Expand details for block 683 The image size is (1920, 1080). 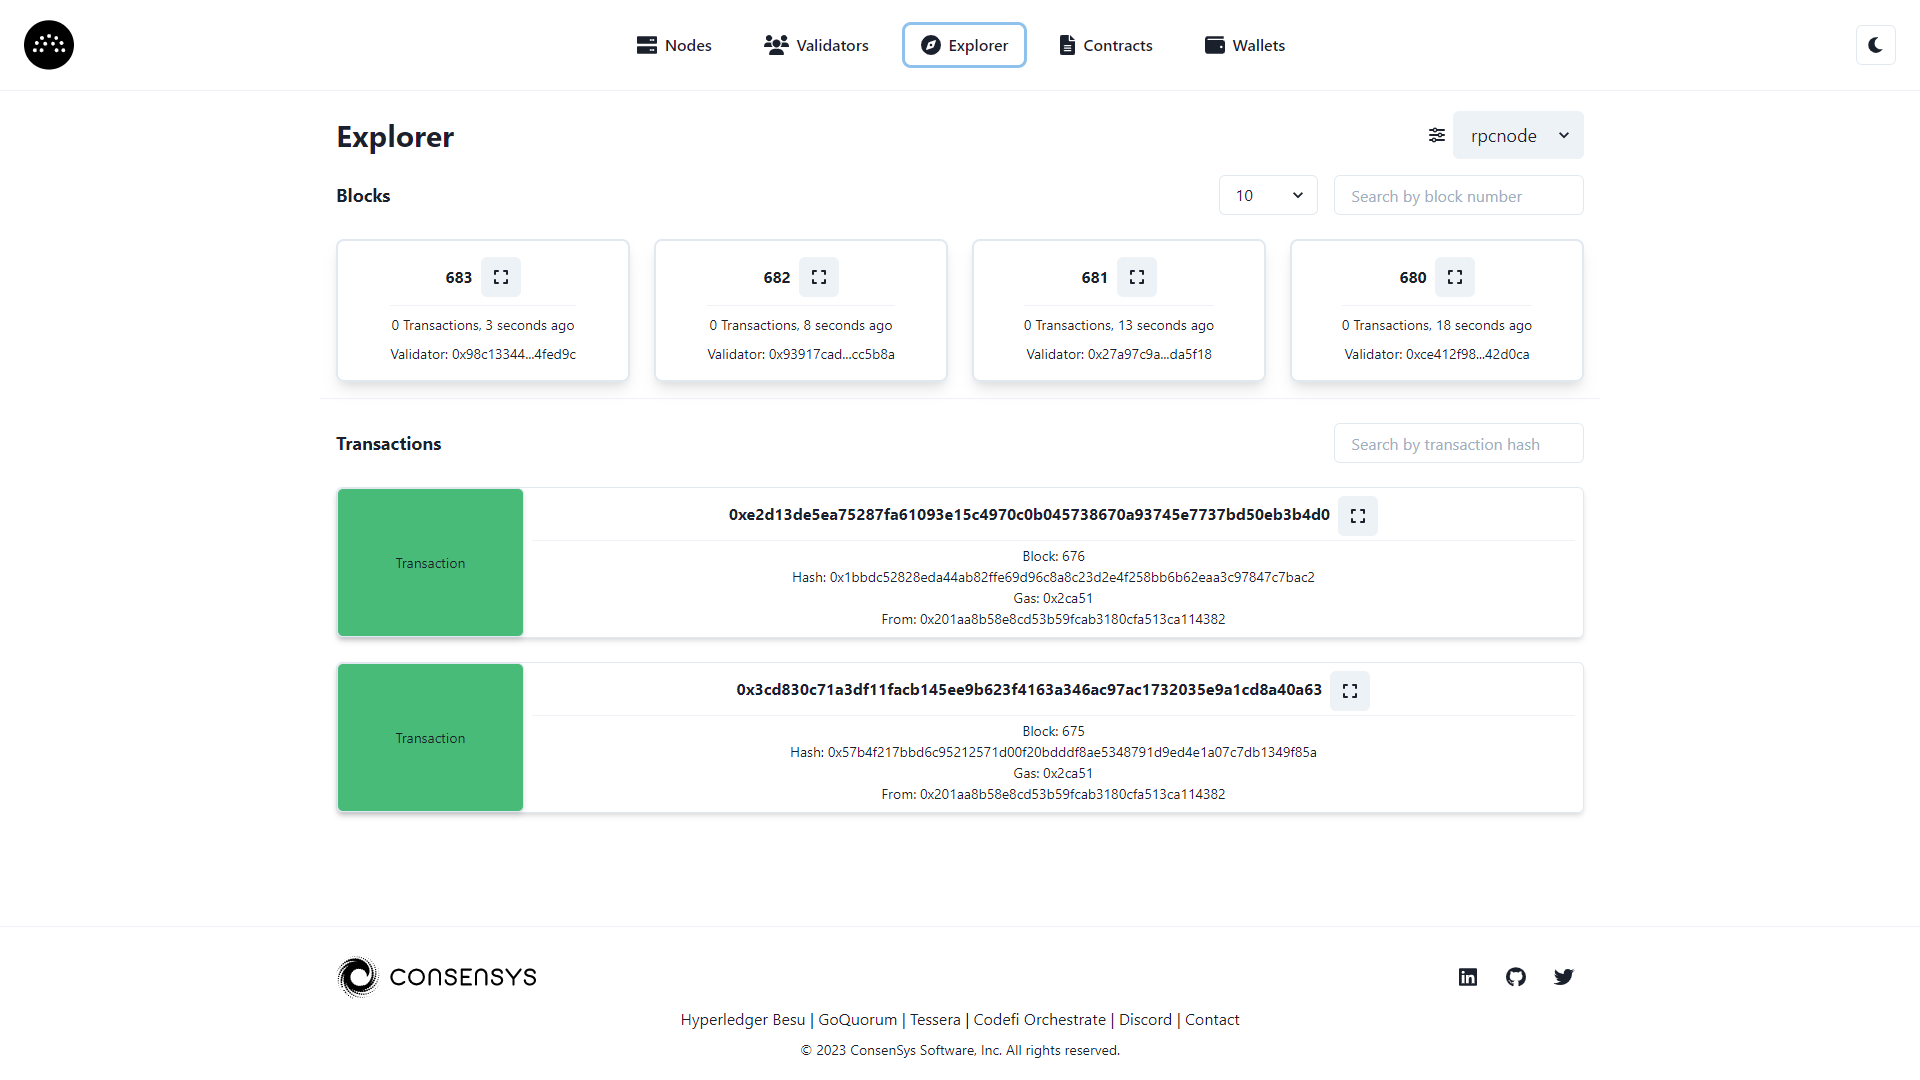click(x=501, y=277)
